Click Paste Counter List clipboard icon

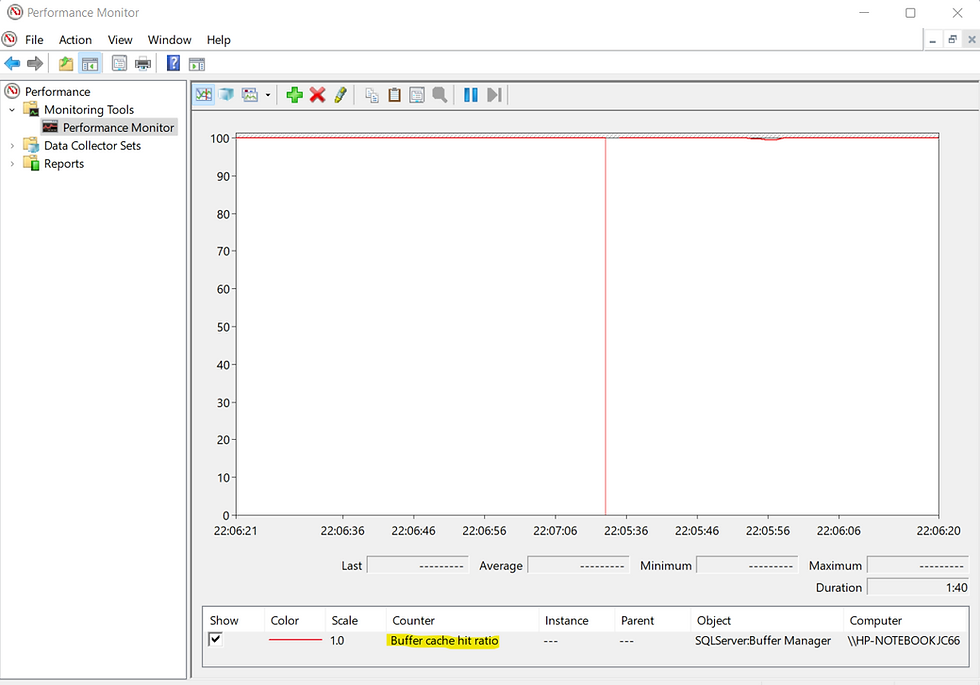(394, 95)
